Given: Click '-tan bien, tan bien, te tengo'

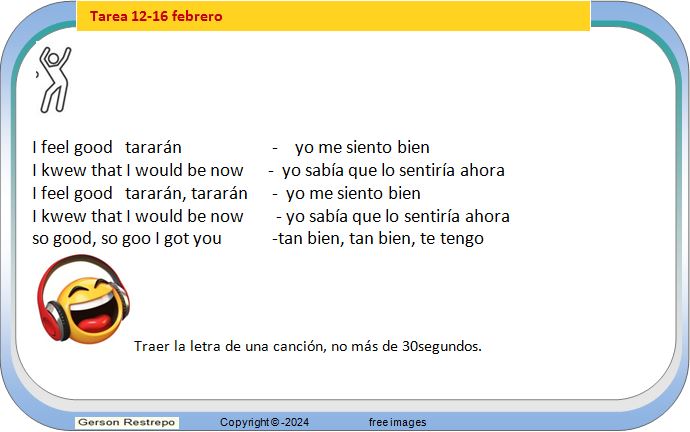Looking at the screenshot, I should pyautogui.click(x=378, y=239).
